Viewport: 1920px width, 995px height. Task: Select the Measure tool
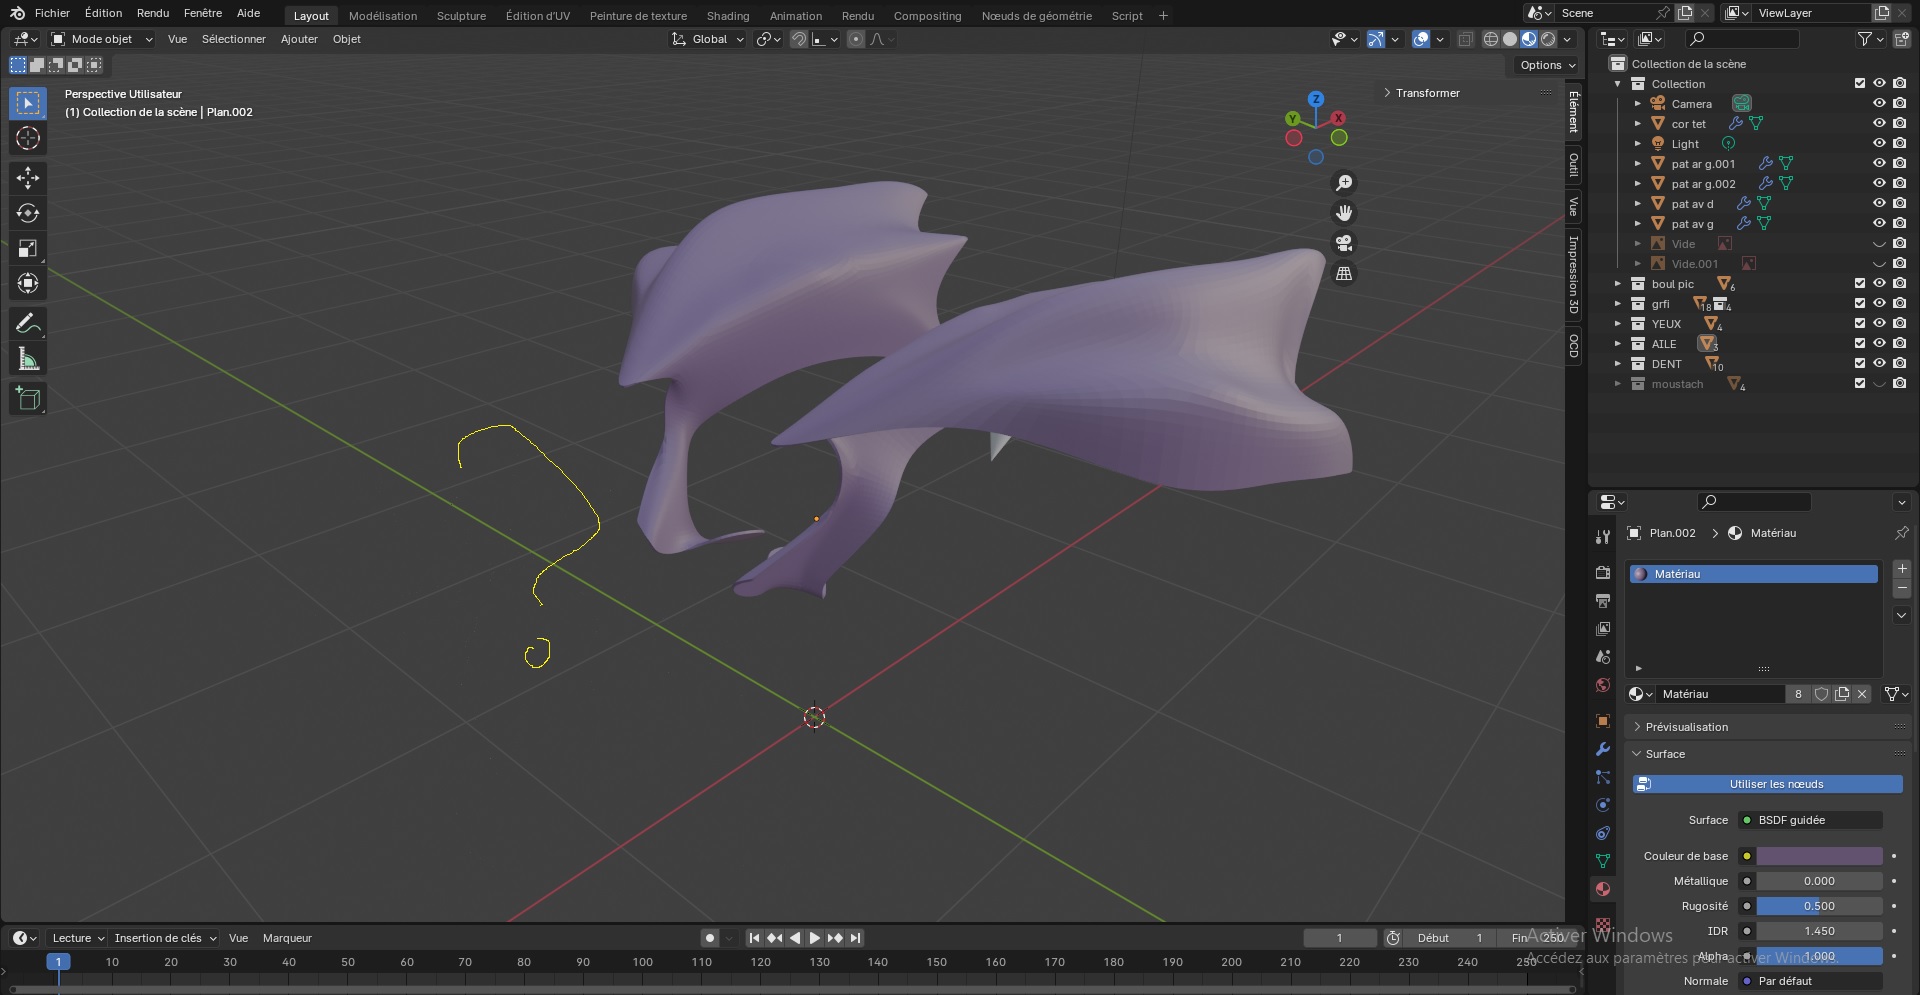coord(28,359)
